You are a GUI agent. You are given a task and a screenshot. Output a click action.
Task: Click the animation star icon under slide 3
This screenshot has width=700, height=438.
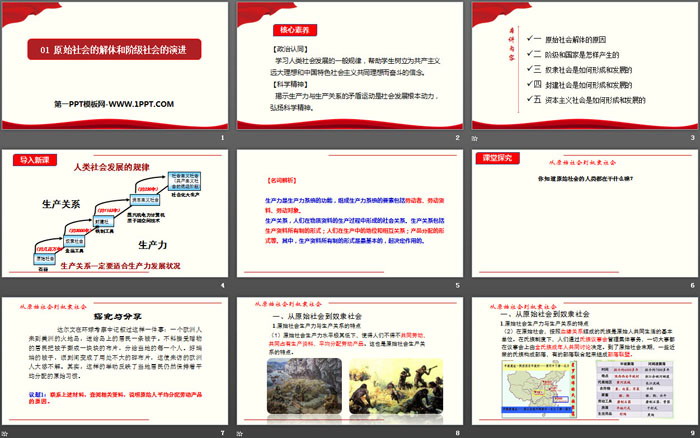475,138
